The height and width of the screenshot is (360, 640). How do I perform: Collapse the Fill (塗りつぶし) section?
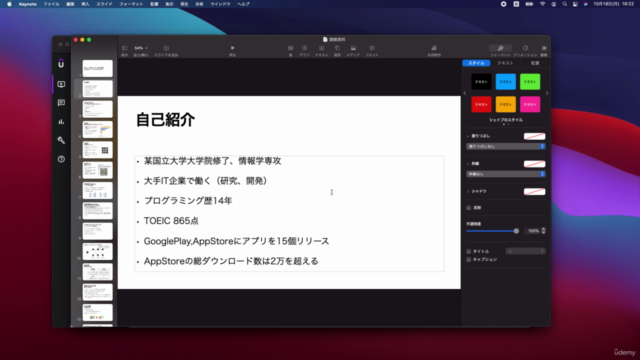click(468, 136)
